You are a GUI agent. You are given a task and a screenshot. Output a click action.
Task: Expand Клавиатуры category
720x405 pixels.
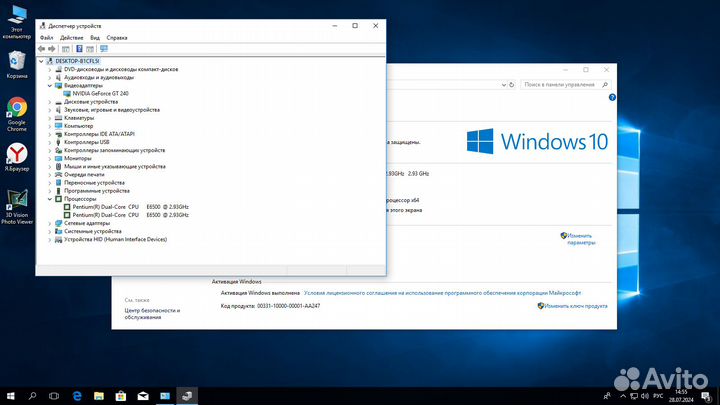50,118
